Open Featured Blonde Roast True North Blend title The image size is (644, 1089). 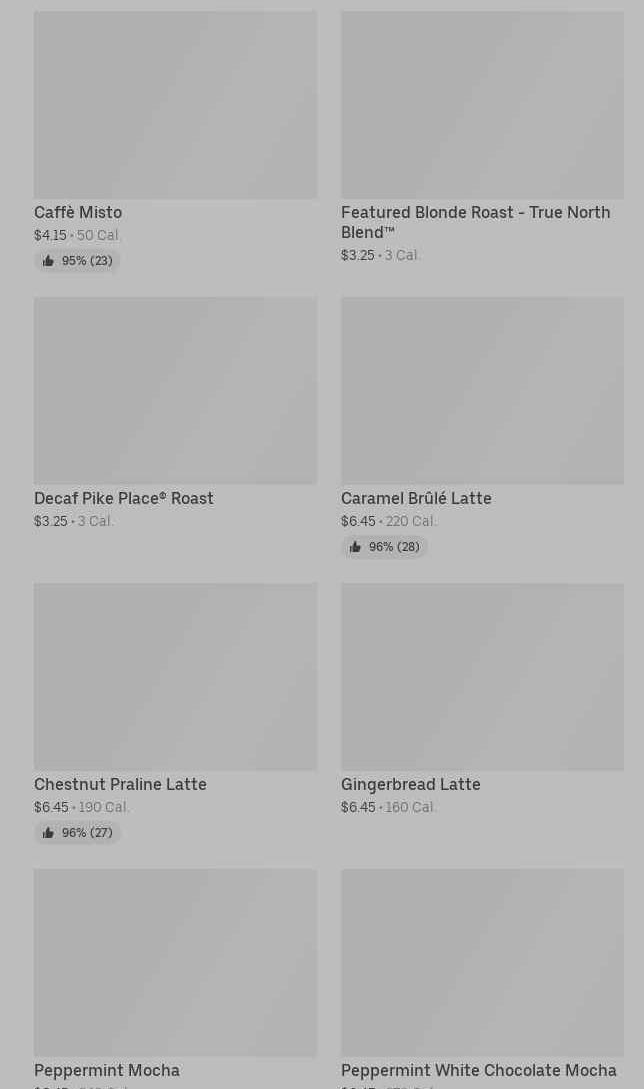pyautogui.click(x=476, y=222)
